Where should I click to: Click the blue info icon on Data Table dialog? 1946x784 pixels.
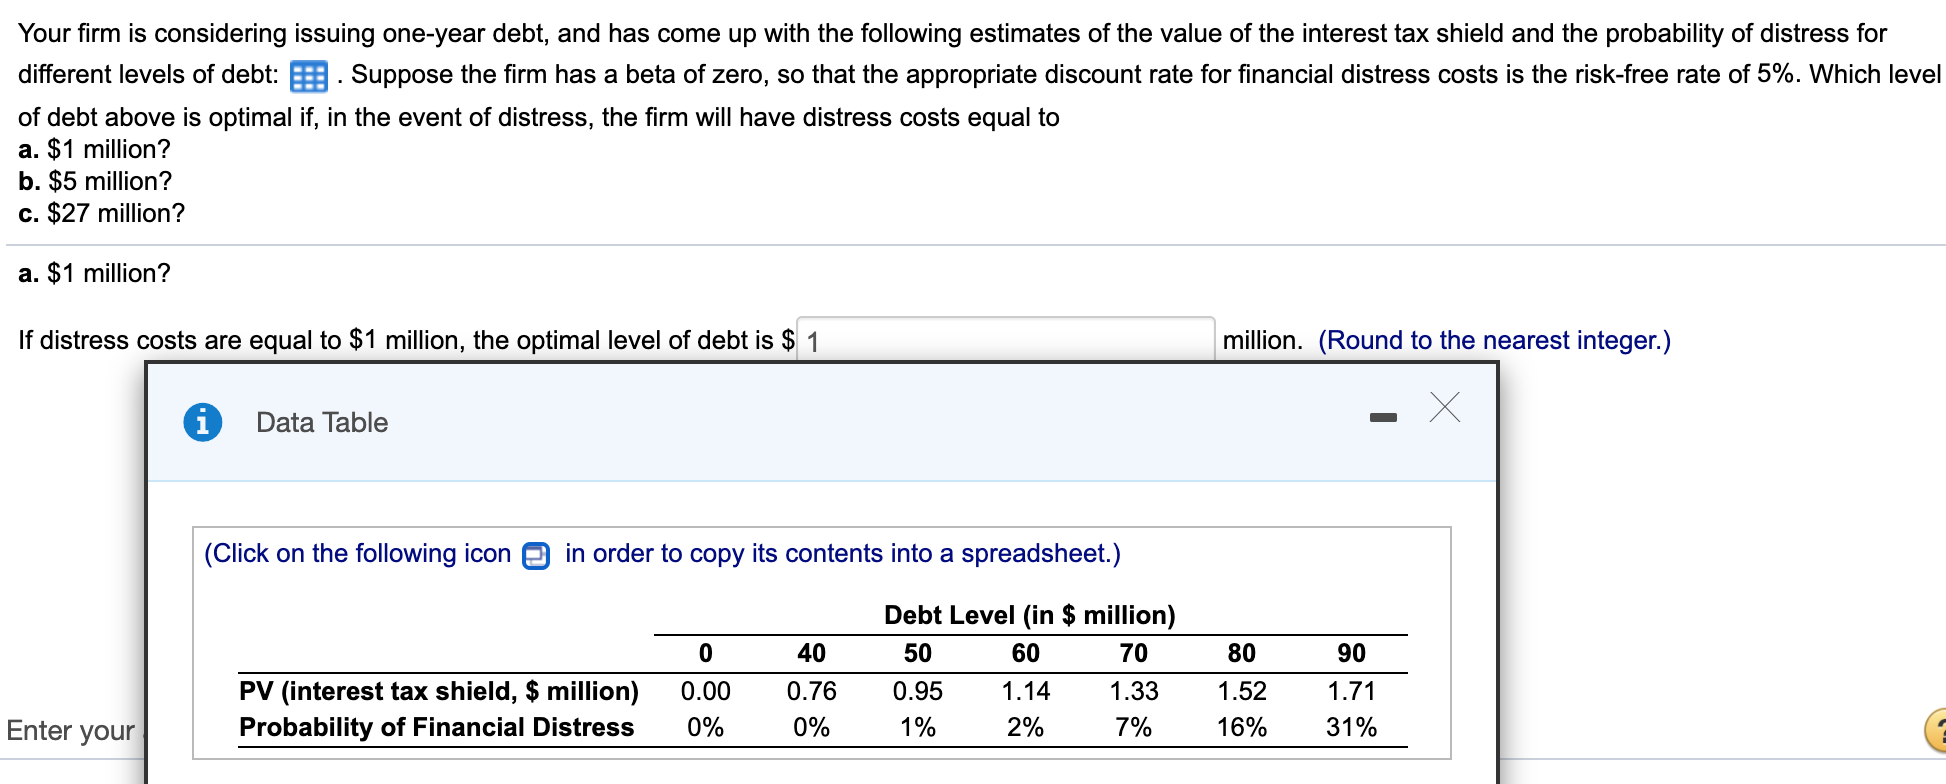point(203,422)
